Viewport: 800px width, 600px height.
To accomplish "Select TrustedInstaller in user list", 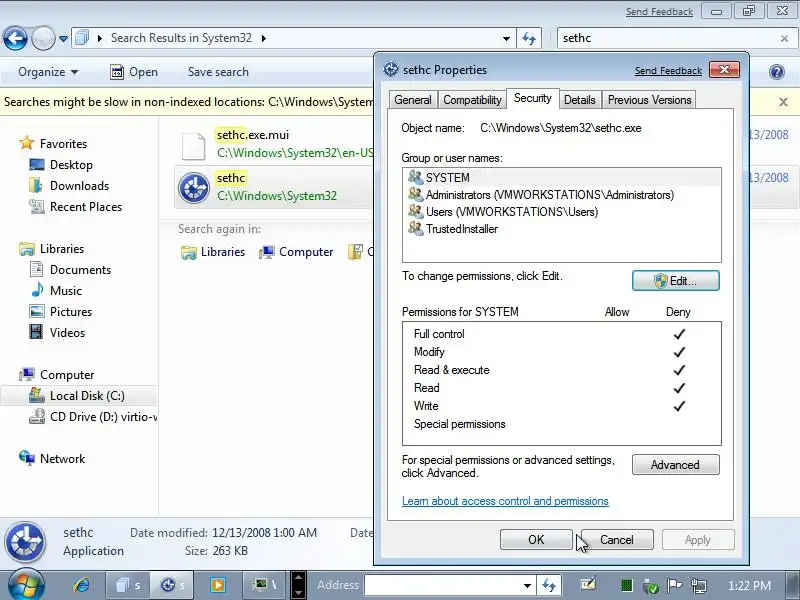I will click(x=561, y=229).
